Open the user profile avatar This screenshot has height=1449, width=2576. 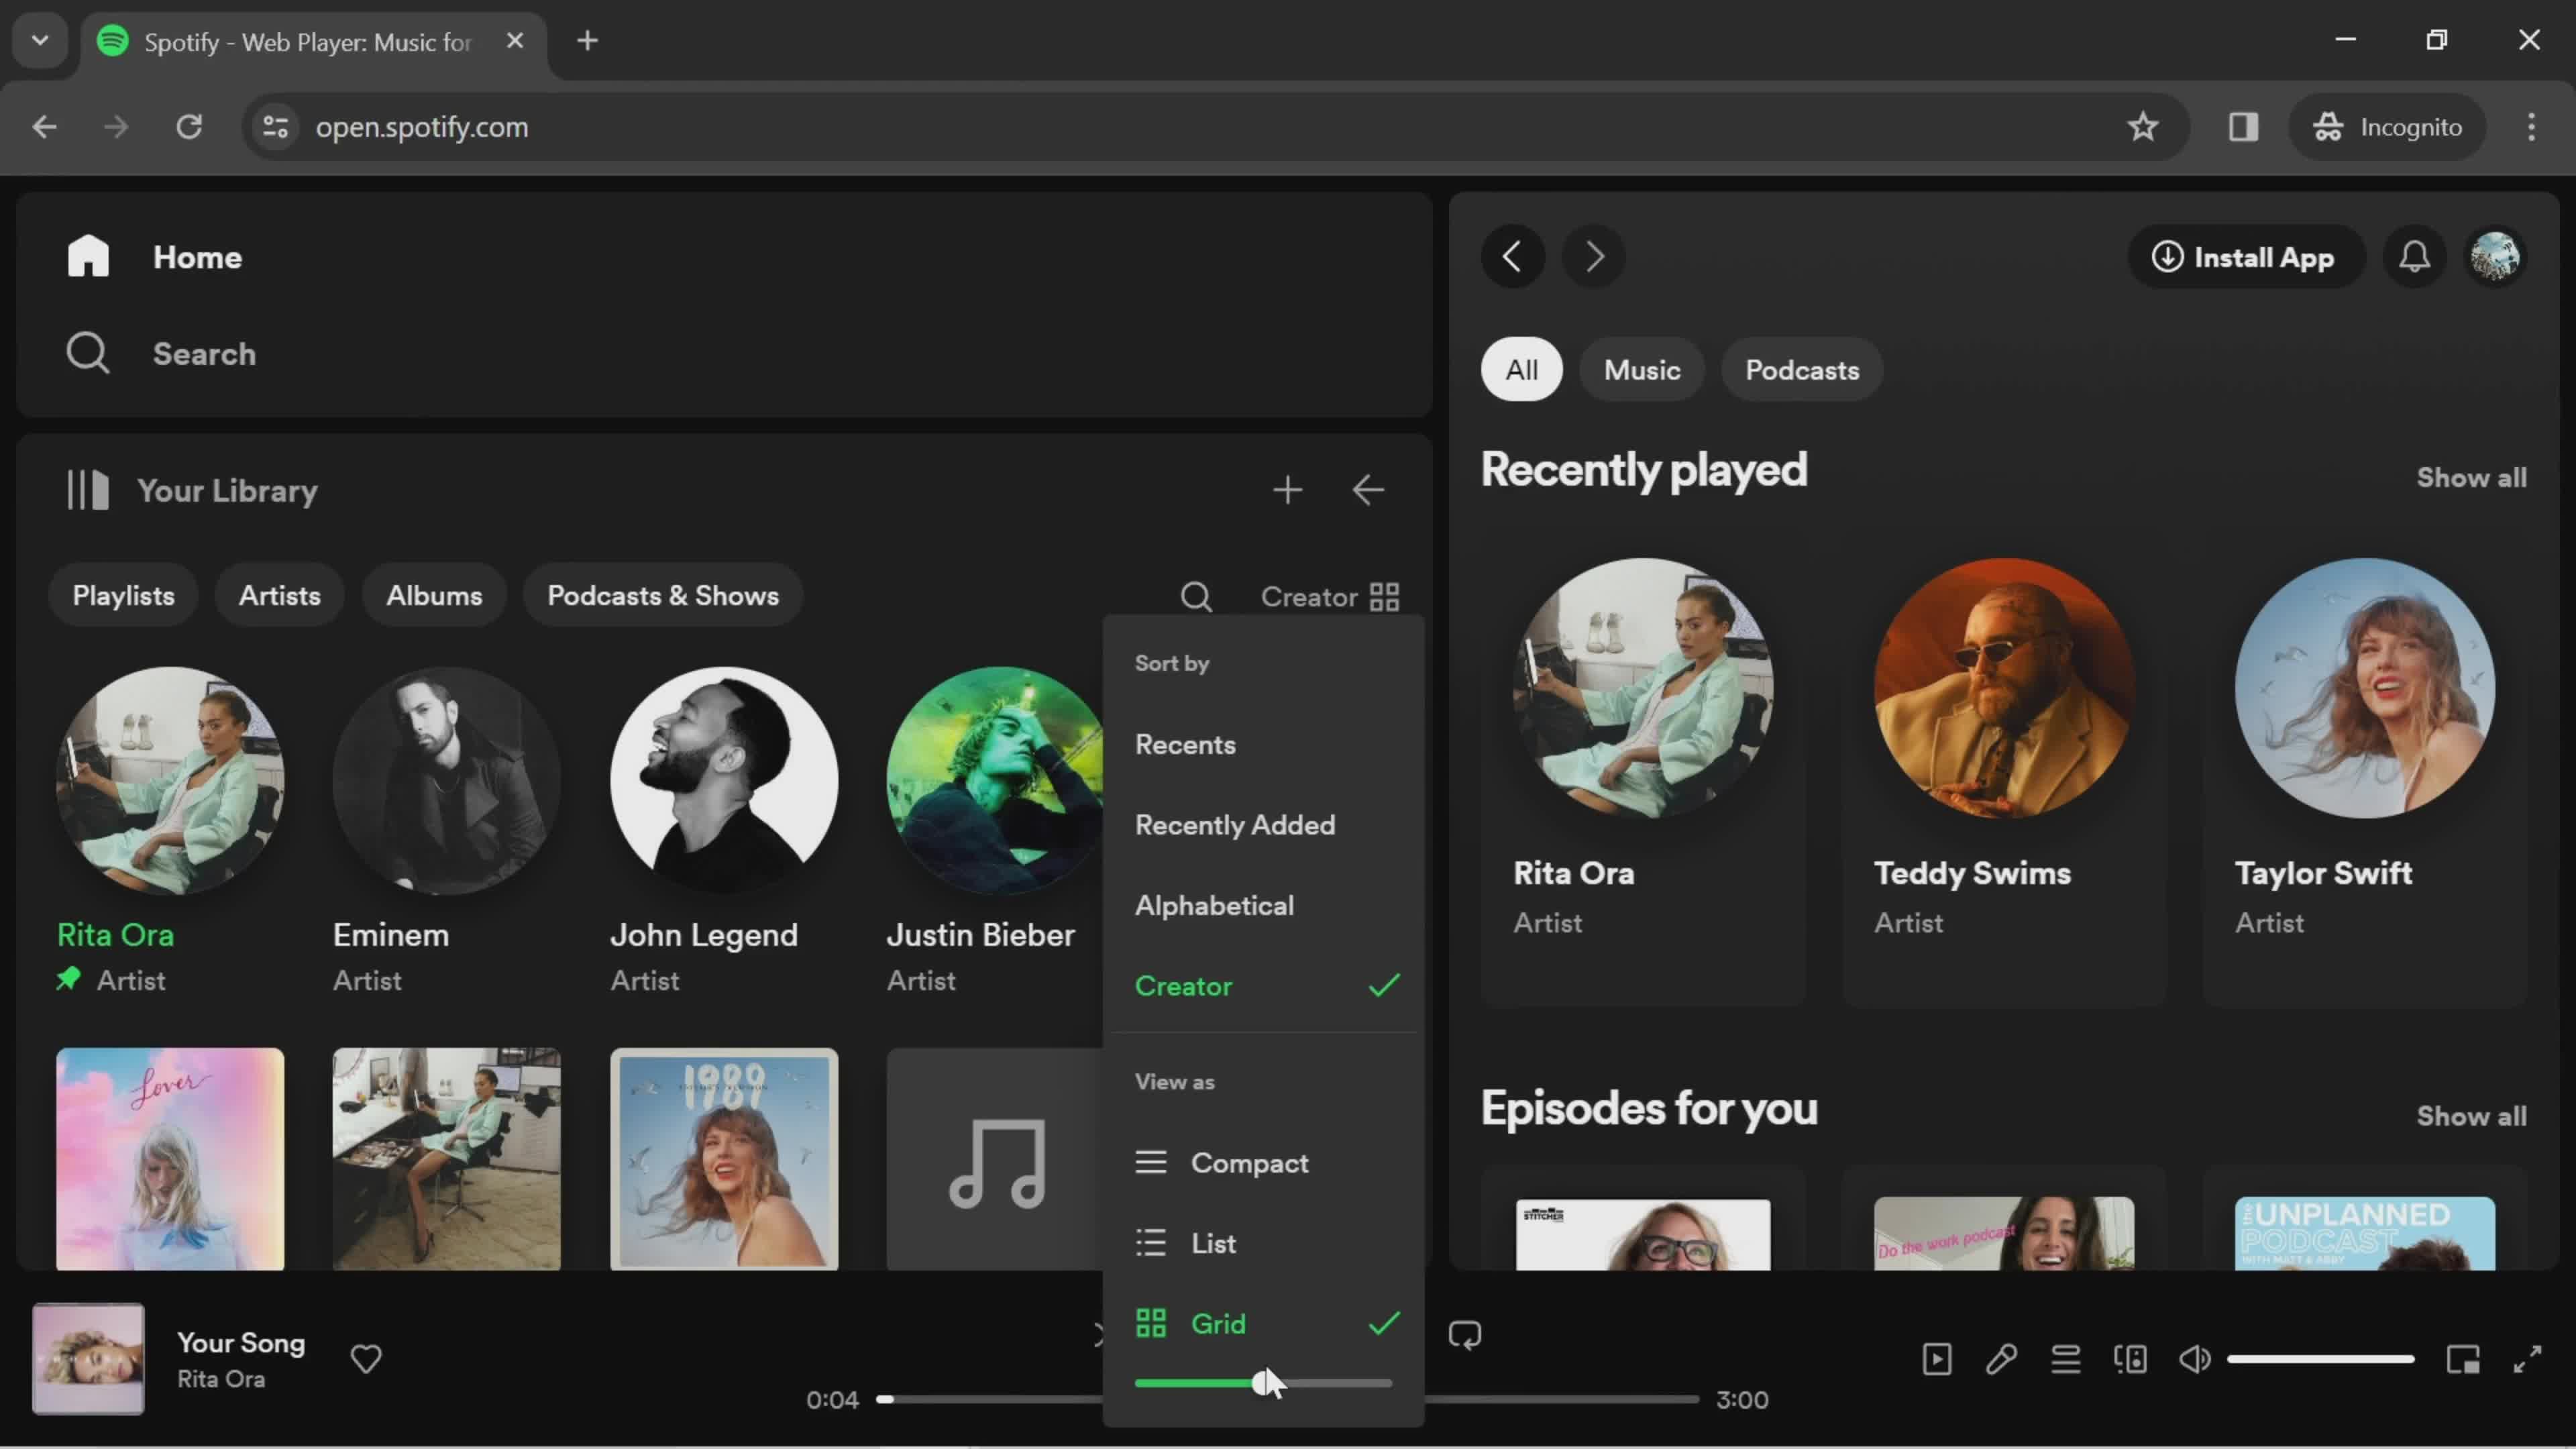2495,257
